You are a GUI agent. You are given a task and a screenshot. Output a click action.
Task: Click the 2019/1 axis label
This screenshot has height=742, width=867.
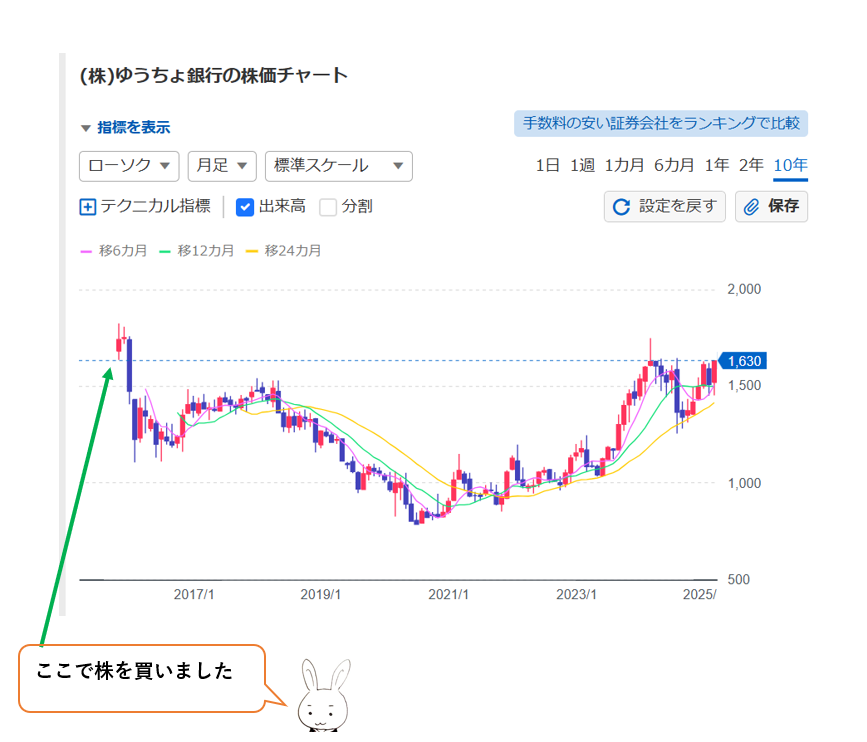point(321,594)
